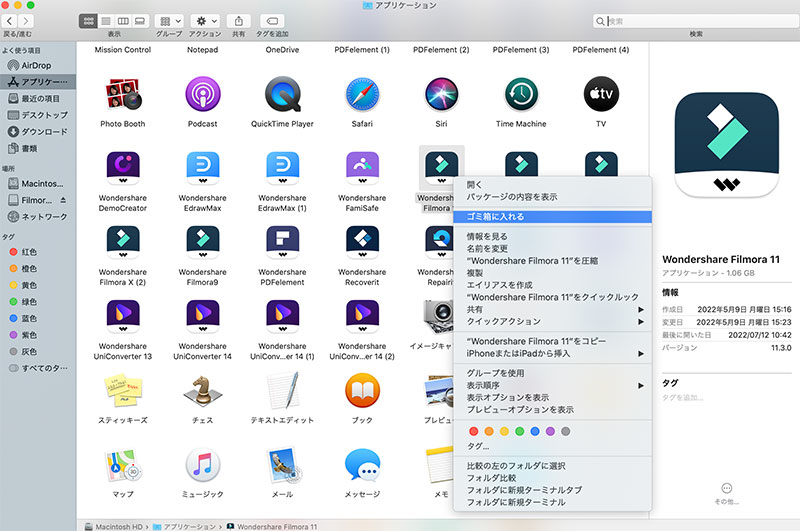The width and height of the screenshot is (800, 531).
Task: Apply the green tag in context menu
Action: tap(519, 432)
